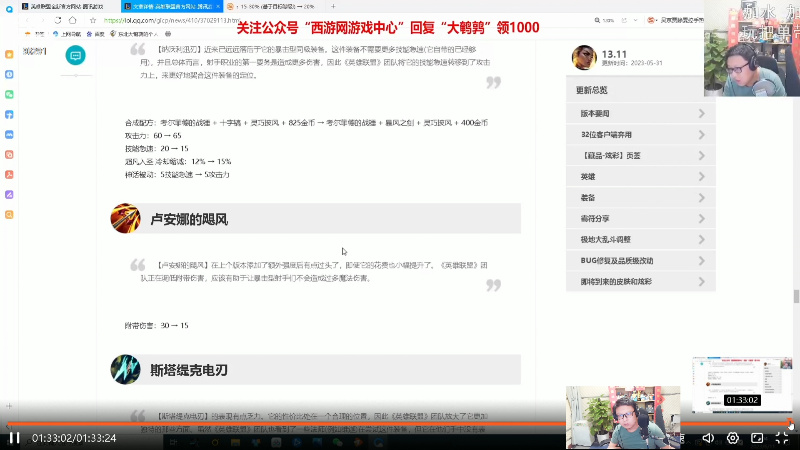Click the 13.11 champion avatar portrait

pos(584,57)
